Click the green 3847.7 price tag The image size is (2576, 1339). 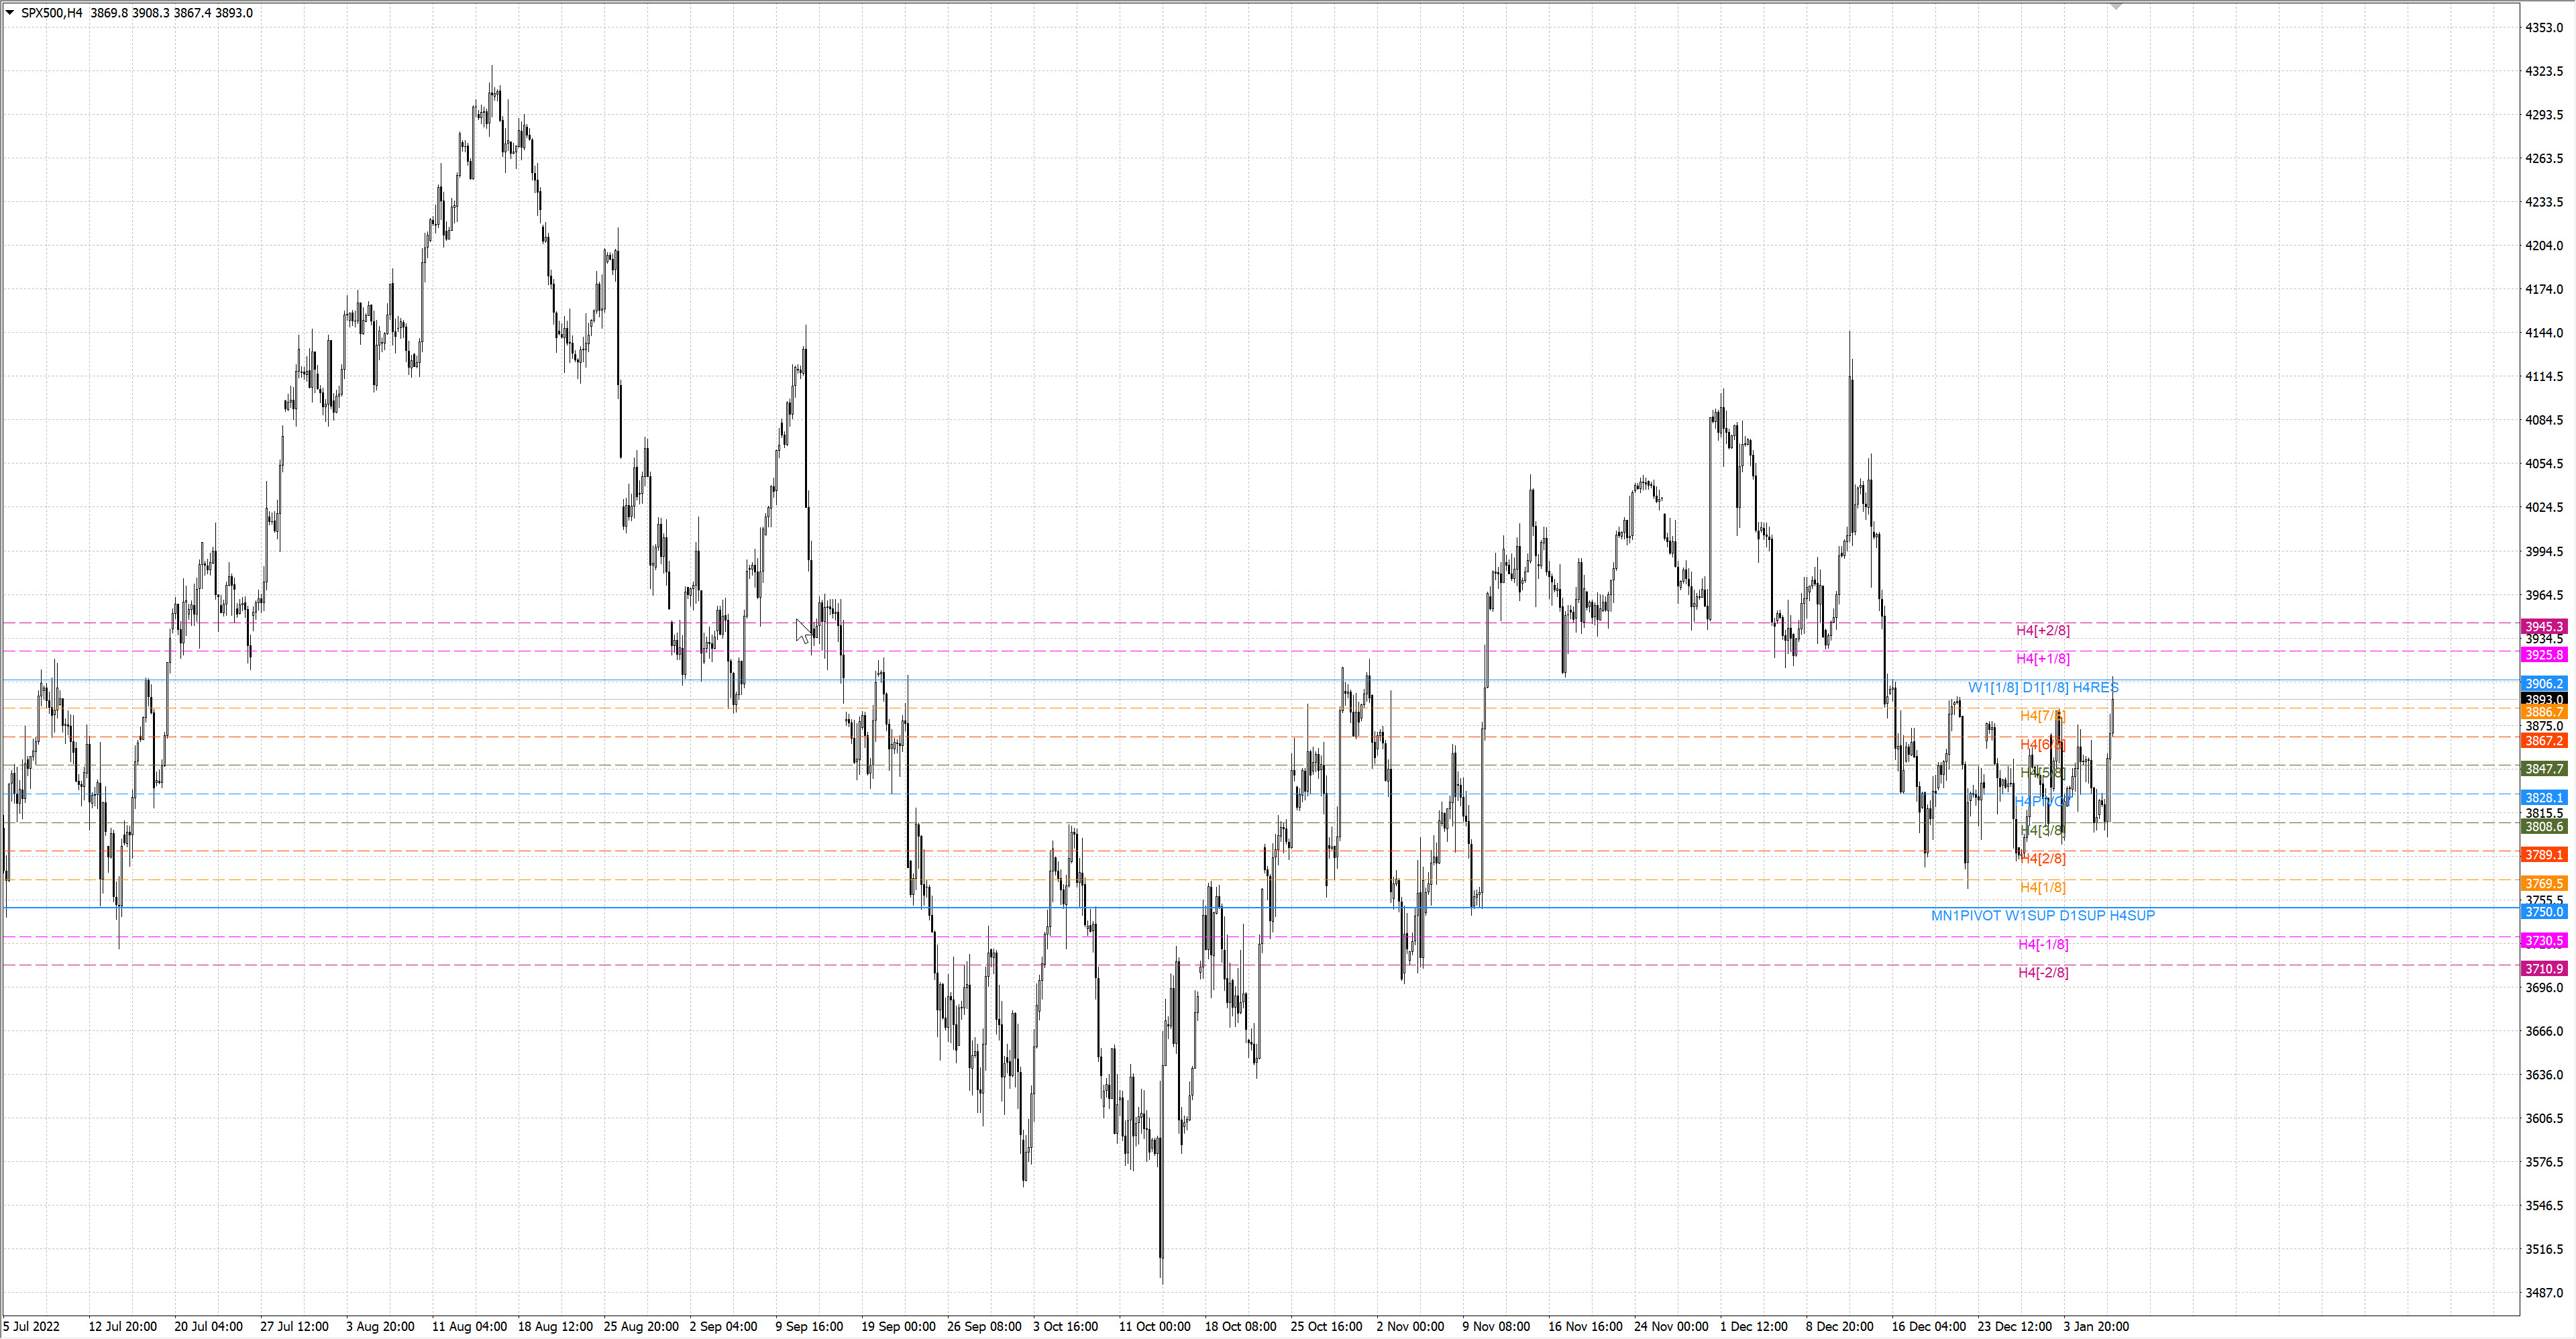[2544, 769]
